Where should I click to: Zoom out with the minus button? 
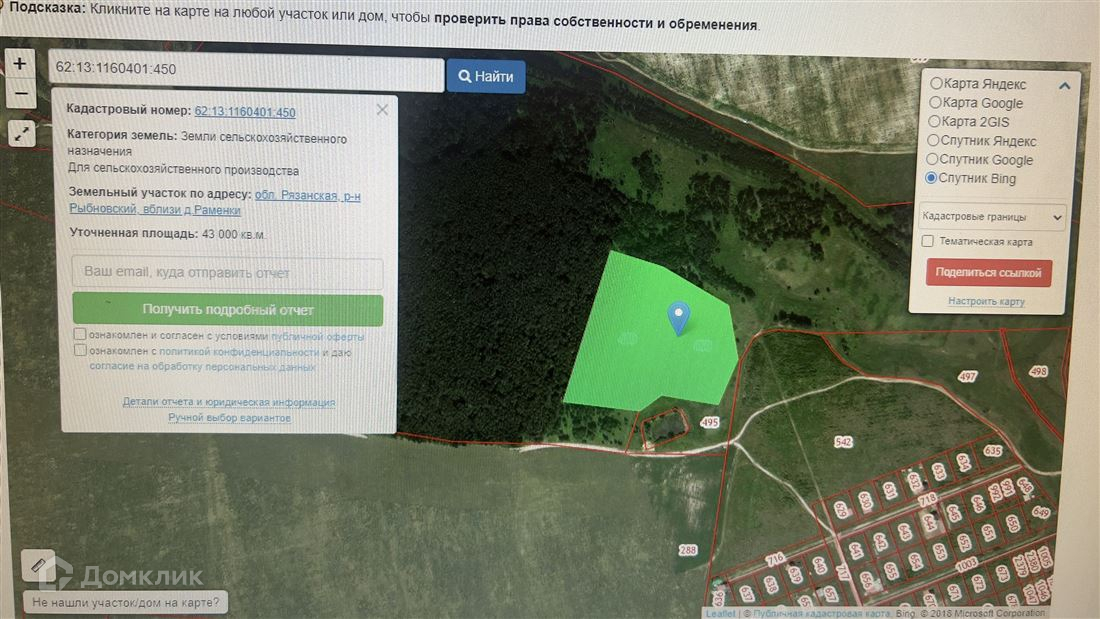(20, 94)
